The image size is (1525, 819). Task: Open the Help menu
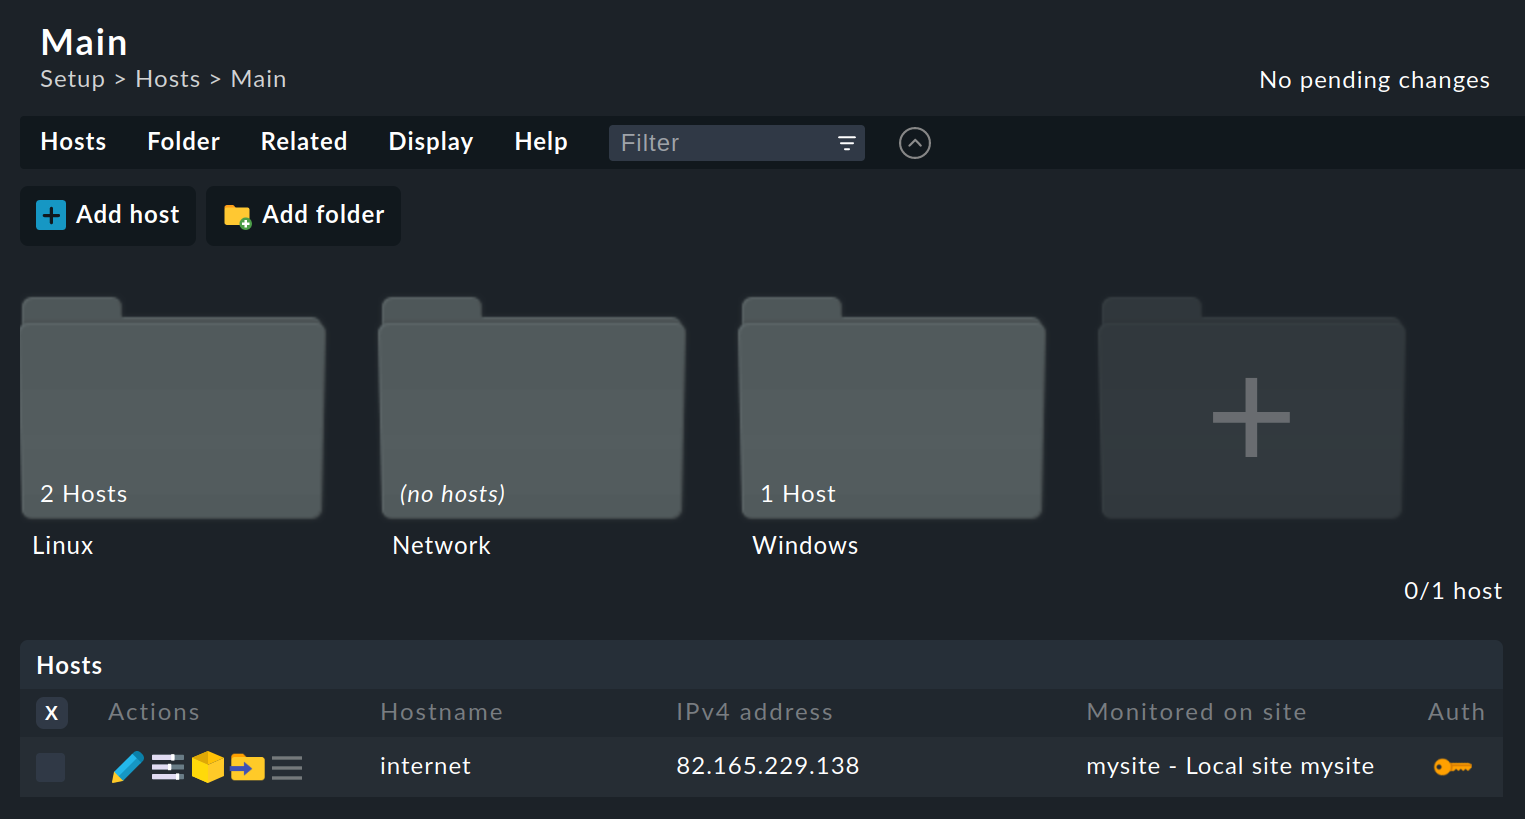(x=541, y=142)
